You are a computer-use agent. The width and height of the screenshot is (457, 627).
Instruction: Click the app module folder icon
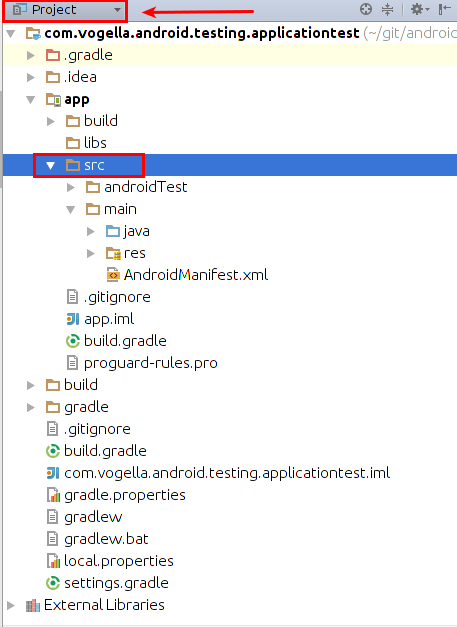[x=53, y=99]
